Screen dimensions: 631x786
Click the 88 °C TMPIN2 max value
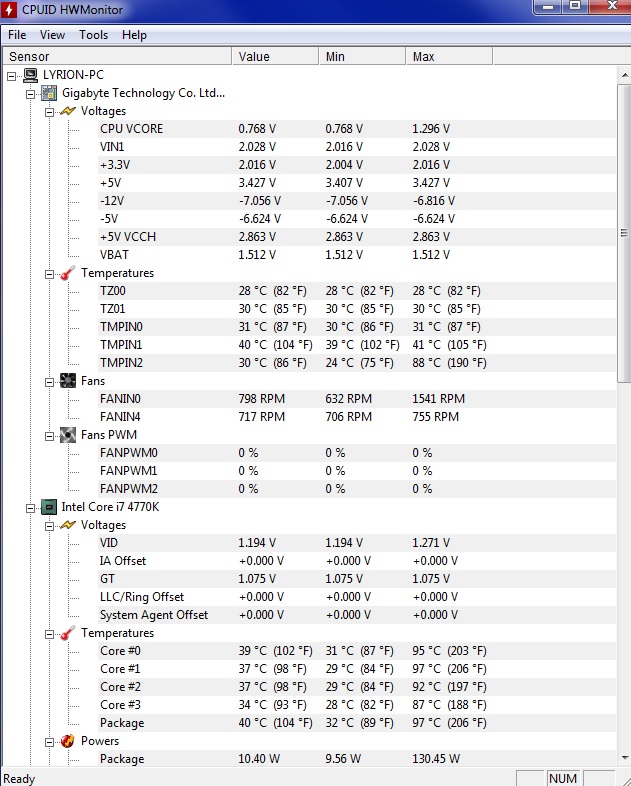[450, 363]
